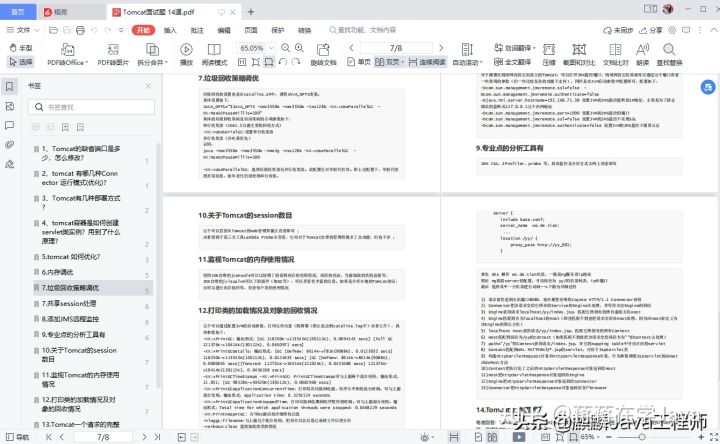Select bookmark 6.内存调优
The width and height of the screenshot is (720, 444).
pos(92,272)
